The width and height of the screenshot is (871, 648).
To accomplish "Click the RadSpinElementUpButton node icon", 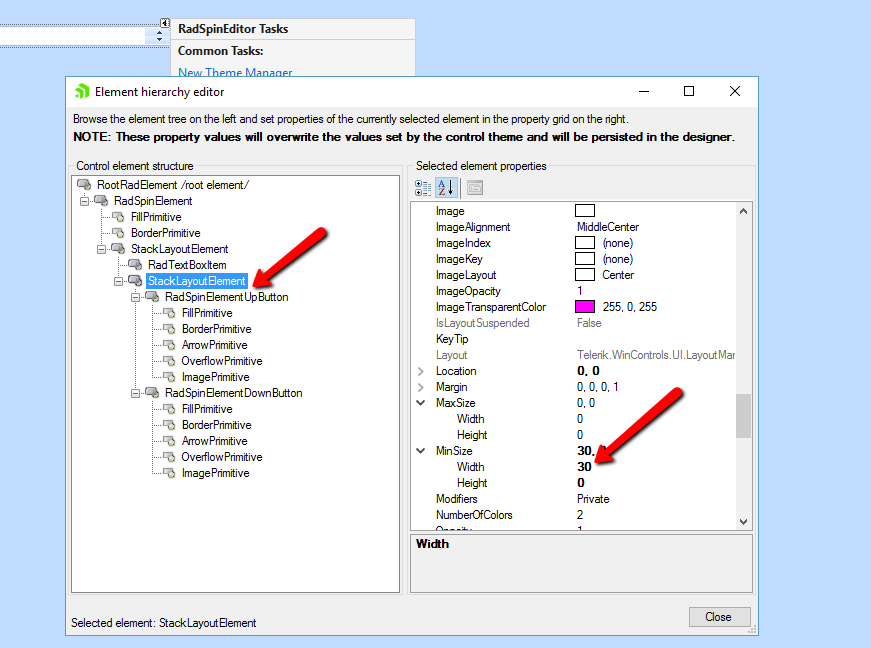I will point(152,297).
